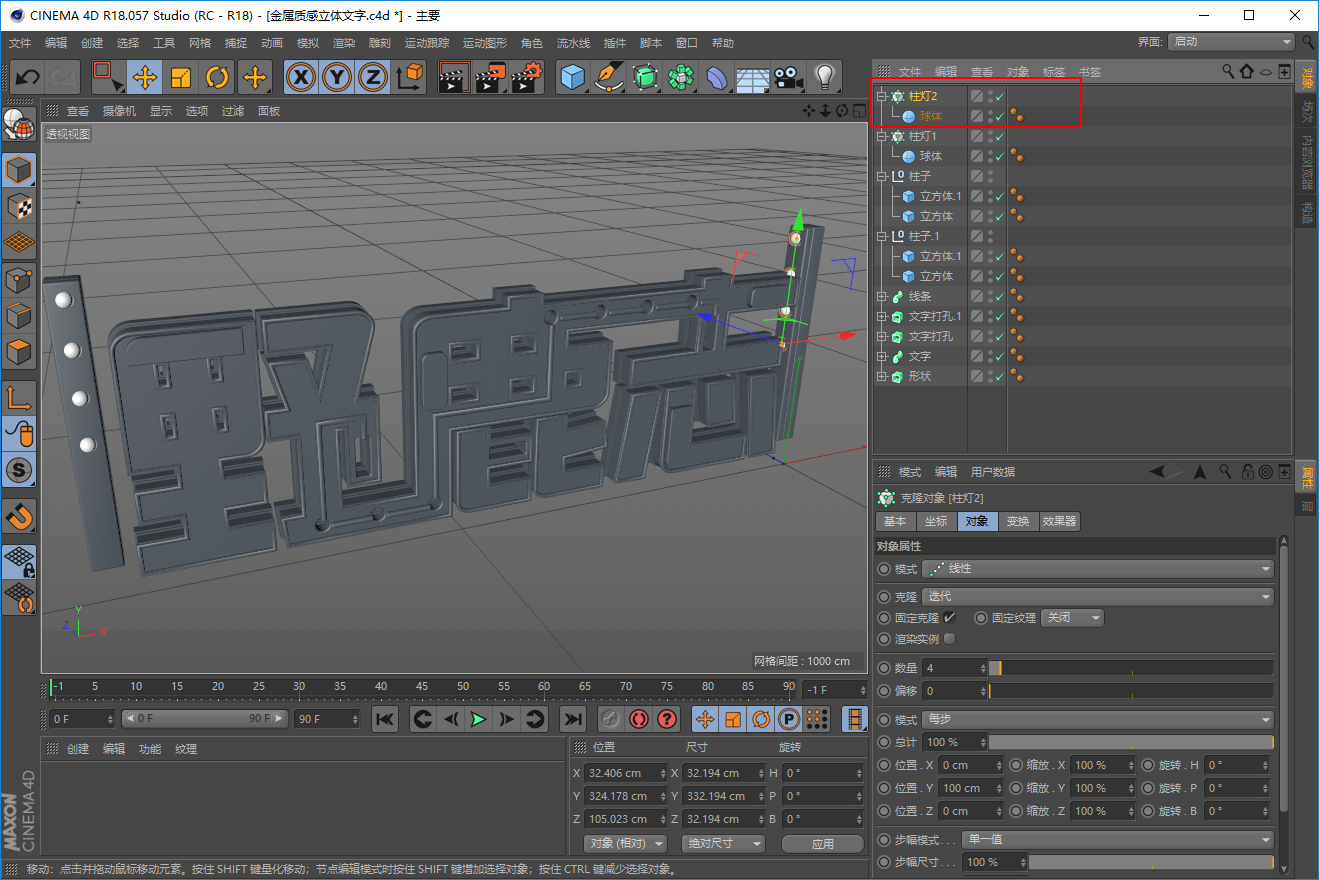Click the Deformer object icon
The image size is (1319, 880).
(717, 77)
